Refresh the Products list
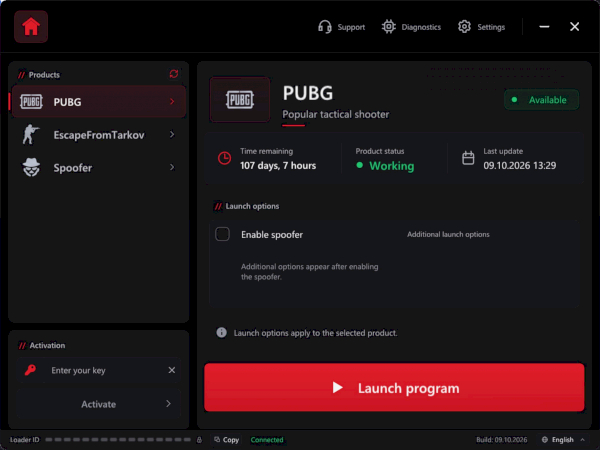 click(x=174, y=74)
